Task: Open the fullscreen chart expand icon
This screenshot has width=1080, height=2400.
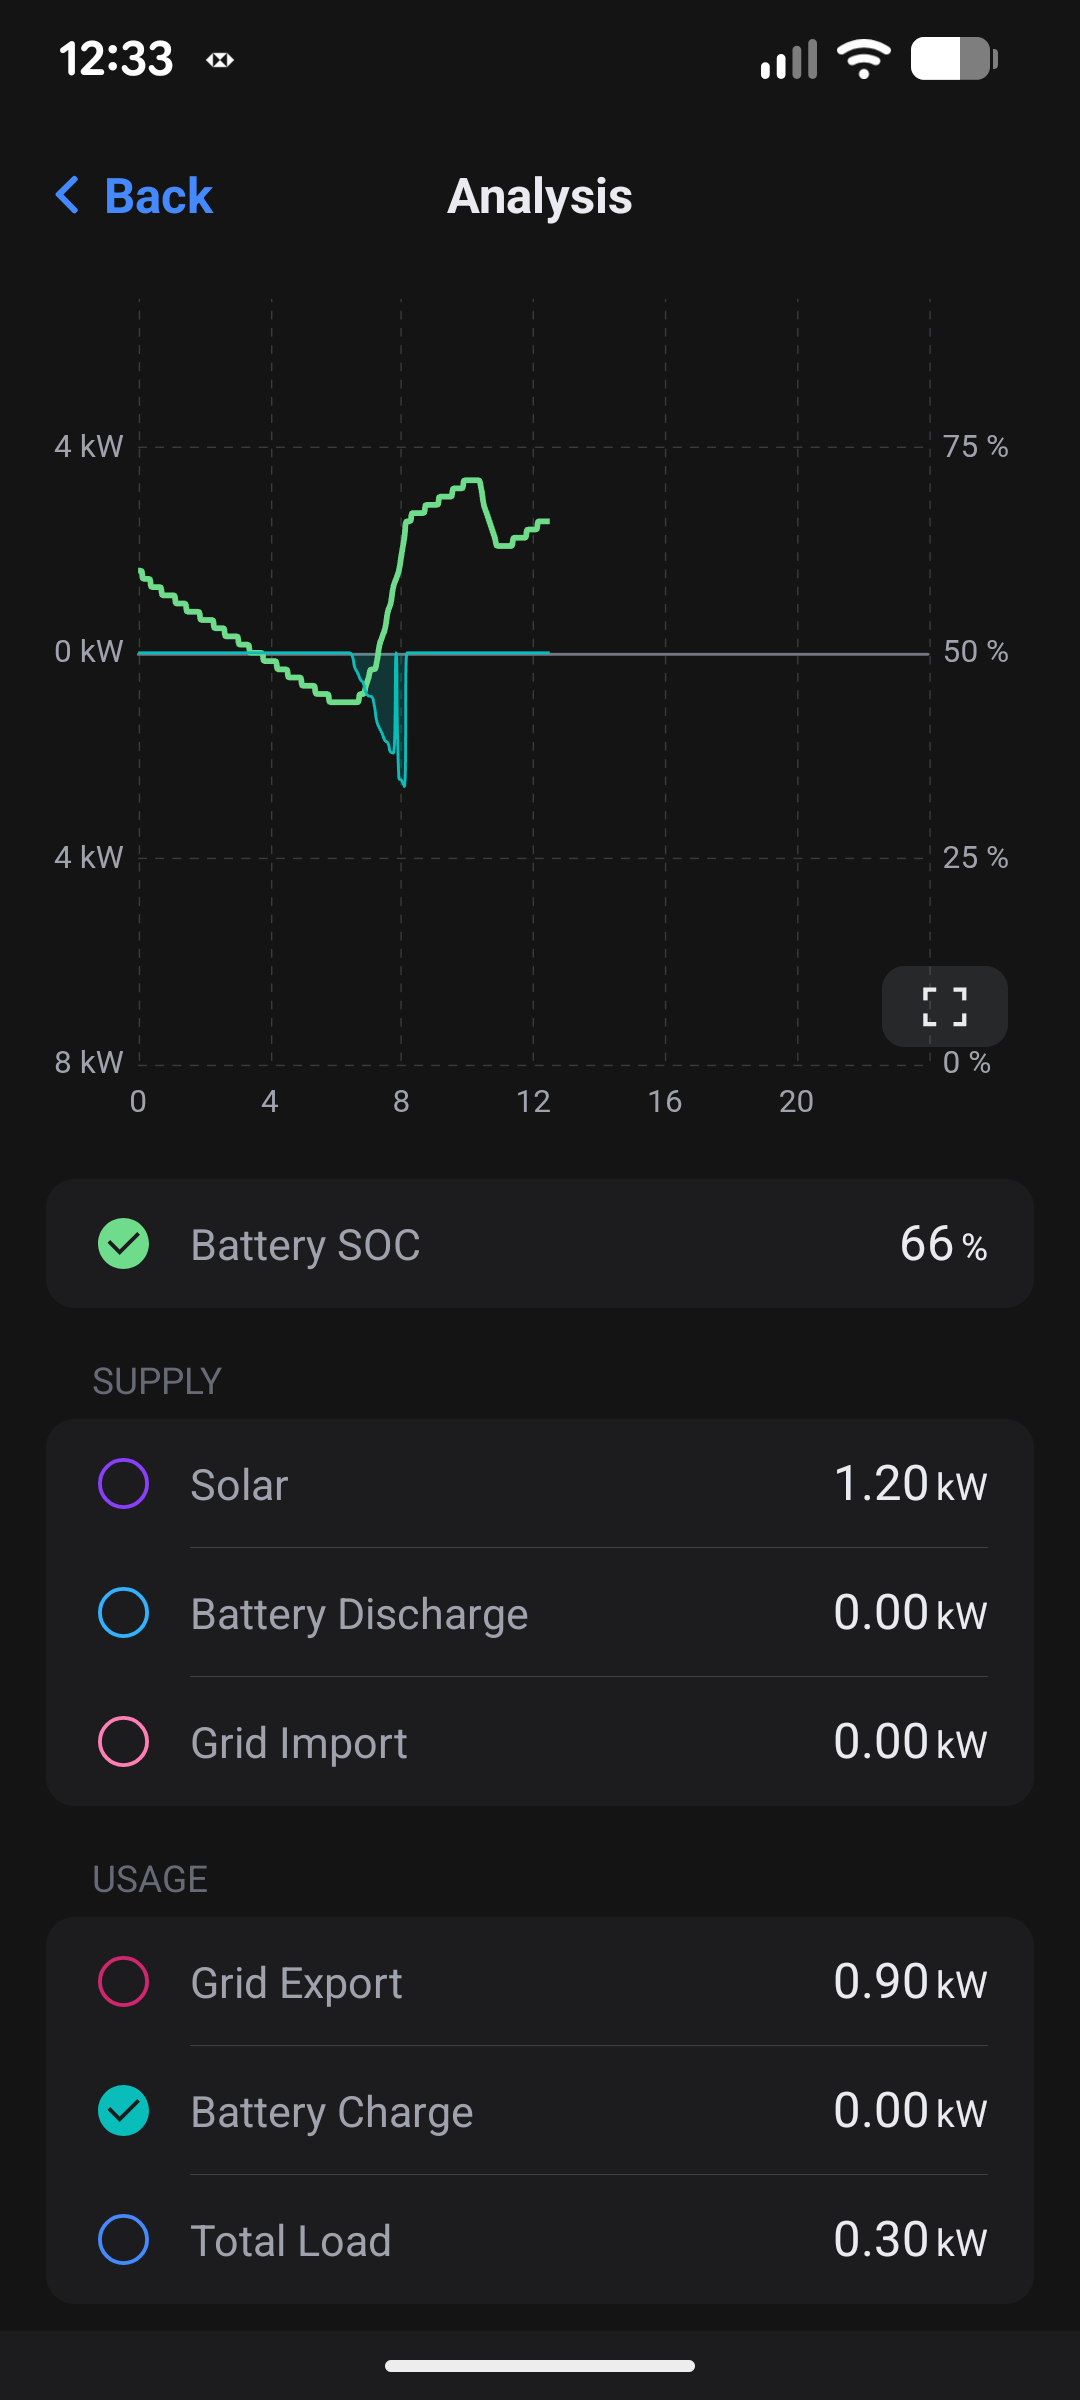Action: pyautogui.click(x=944, y=1006)
